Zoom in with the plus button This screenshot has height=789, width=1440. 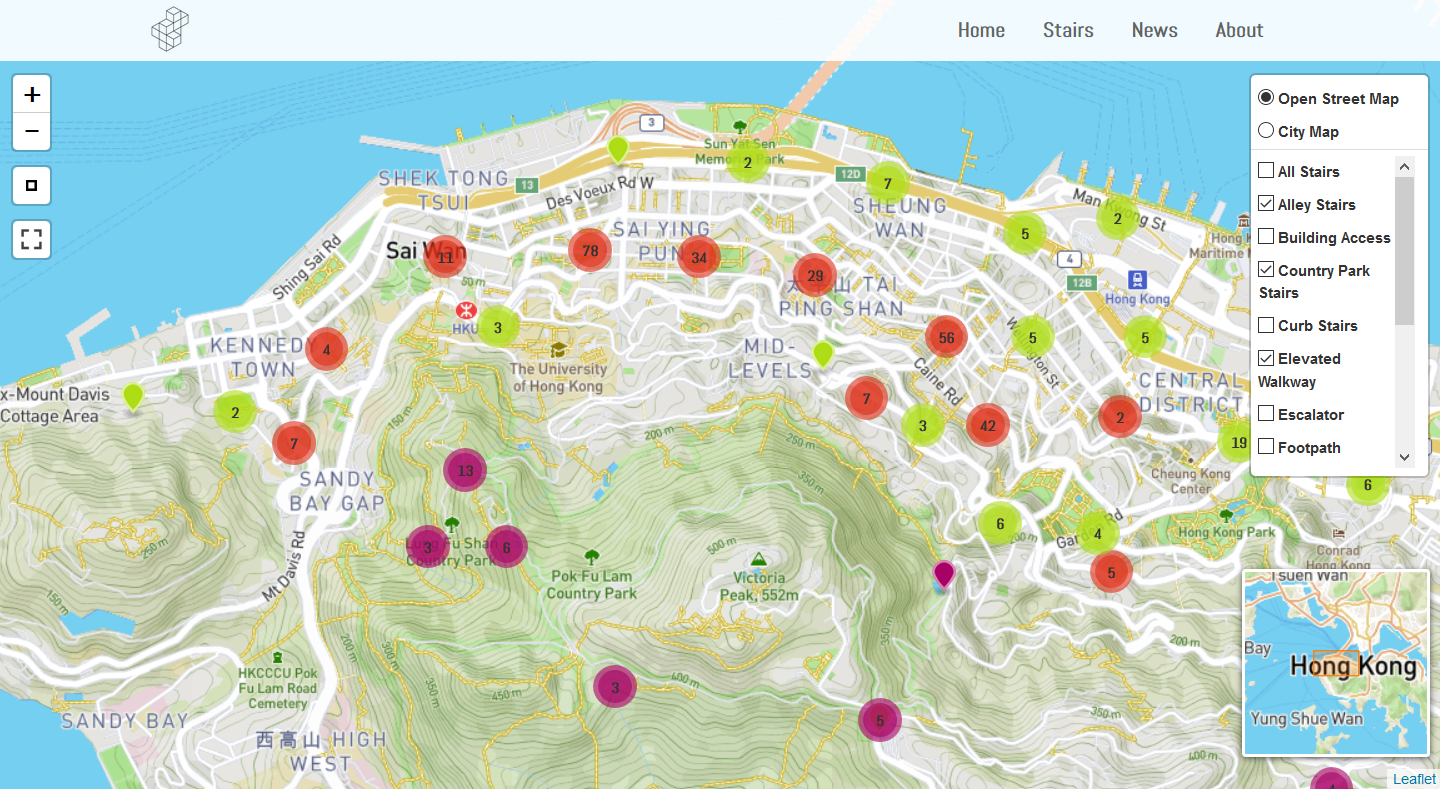pyautogui.click(x=32, y=95)
